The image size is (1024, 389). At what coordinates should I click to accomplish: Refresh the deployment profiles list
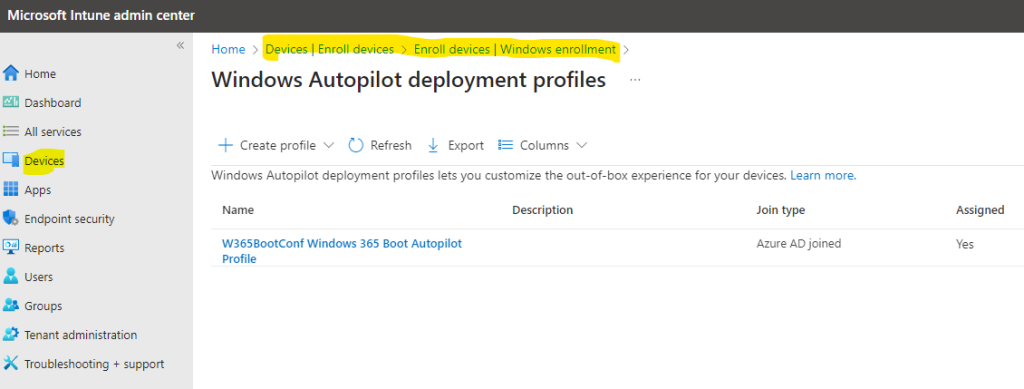tap(380, 146)
